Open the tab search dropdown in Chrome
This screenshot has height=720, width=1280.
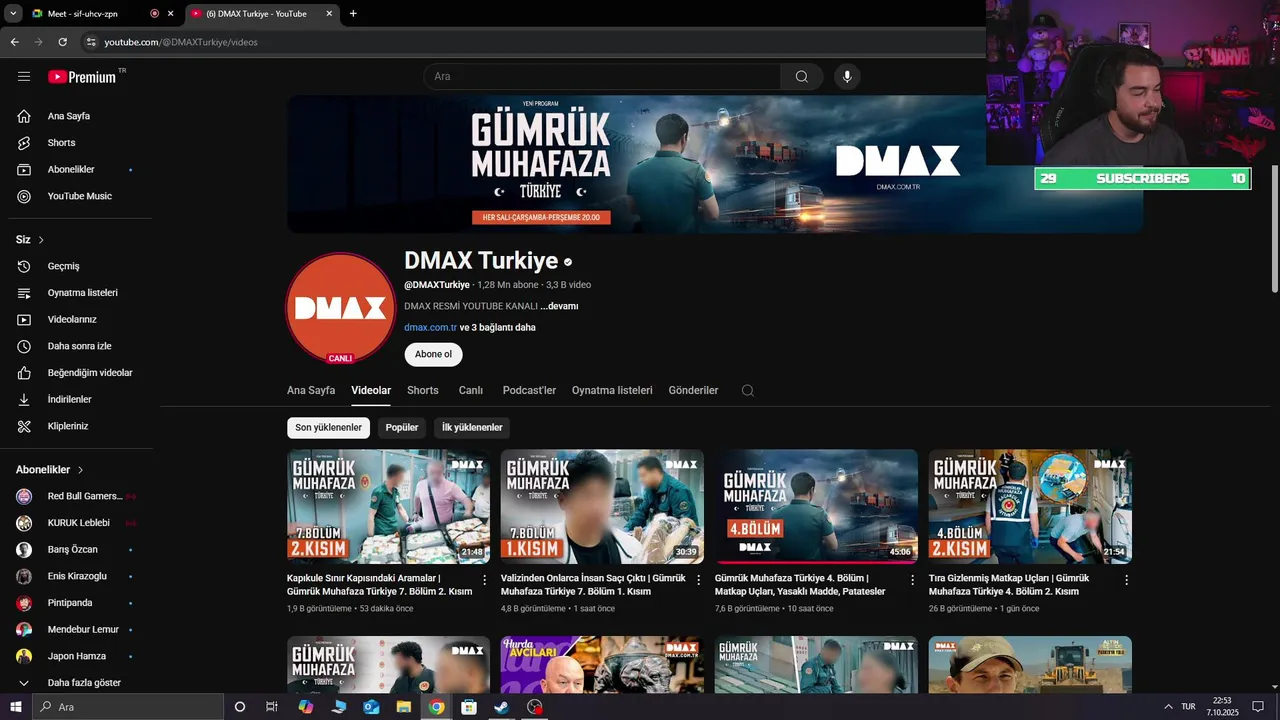pyautogui.click(x=13, y=14)
